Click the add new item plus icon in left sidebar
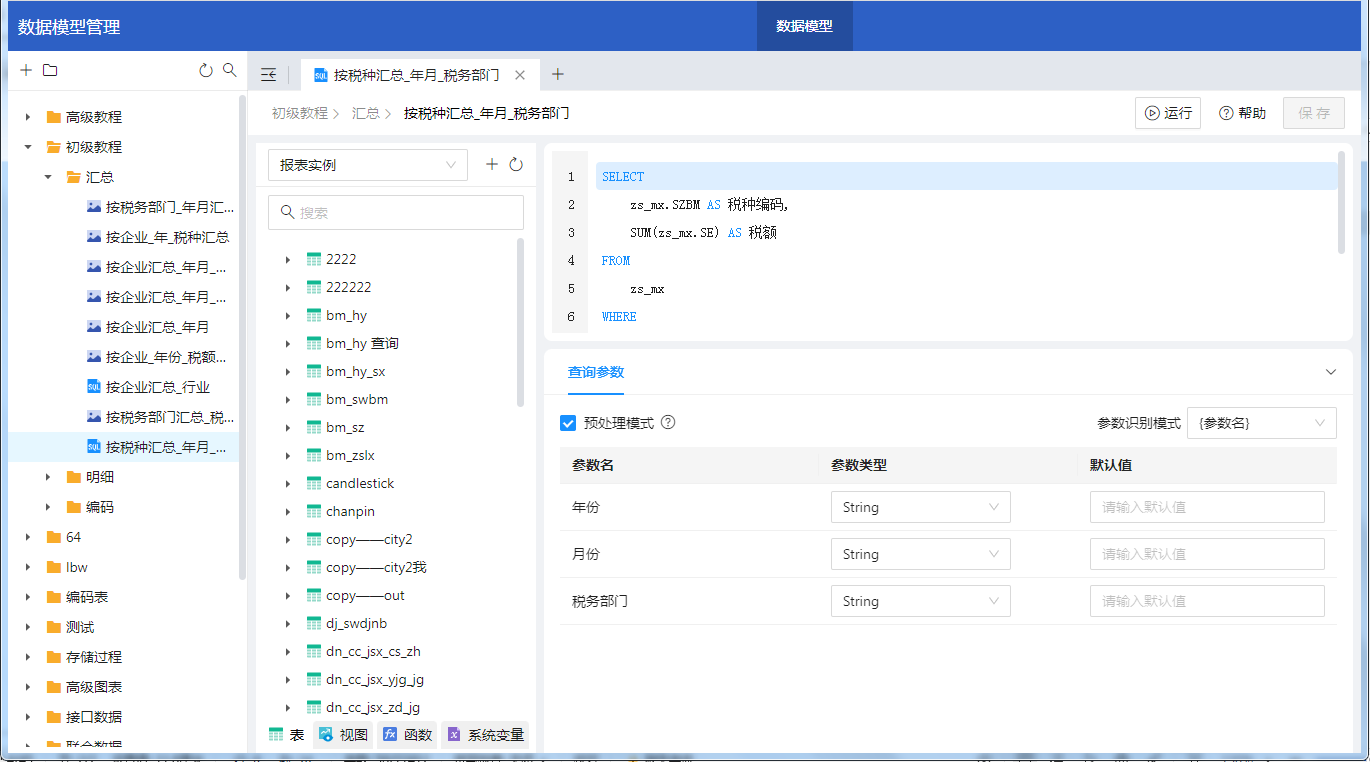Screen dimensions: 1370x762 (x=26, y=70)
